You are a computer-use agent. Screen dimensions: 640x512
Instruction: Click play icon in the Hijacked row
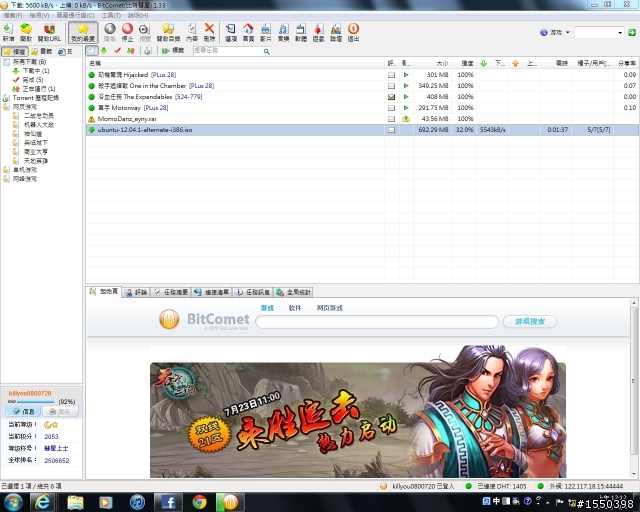point(406,75)
